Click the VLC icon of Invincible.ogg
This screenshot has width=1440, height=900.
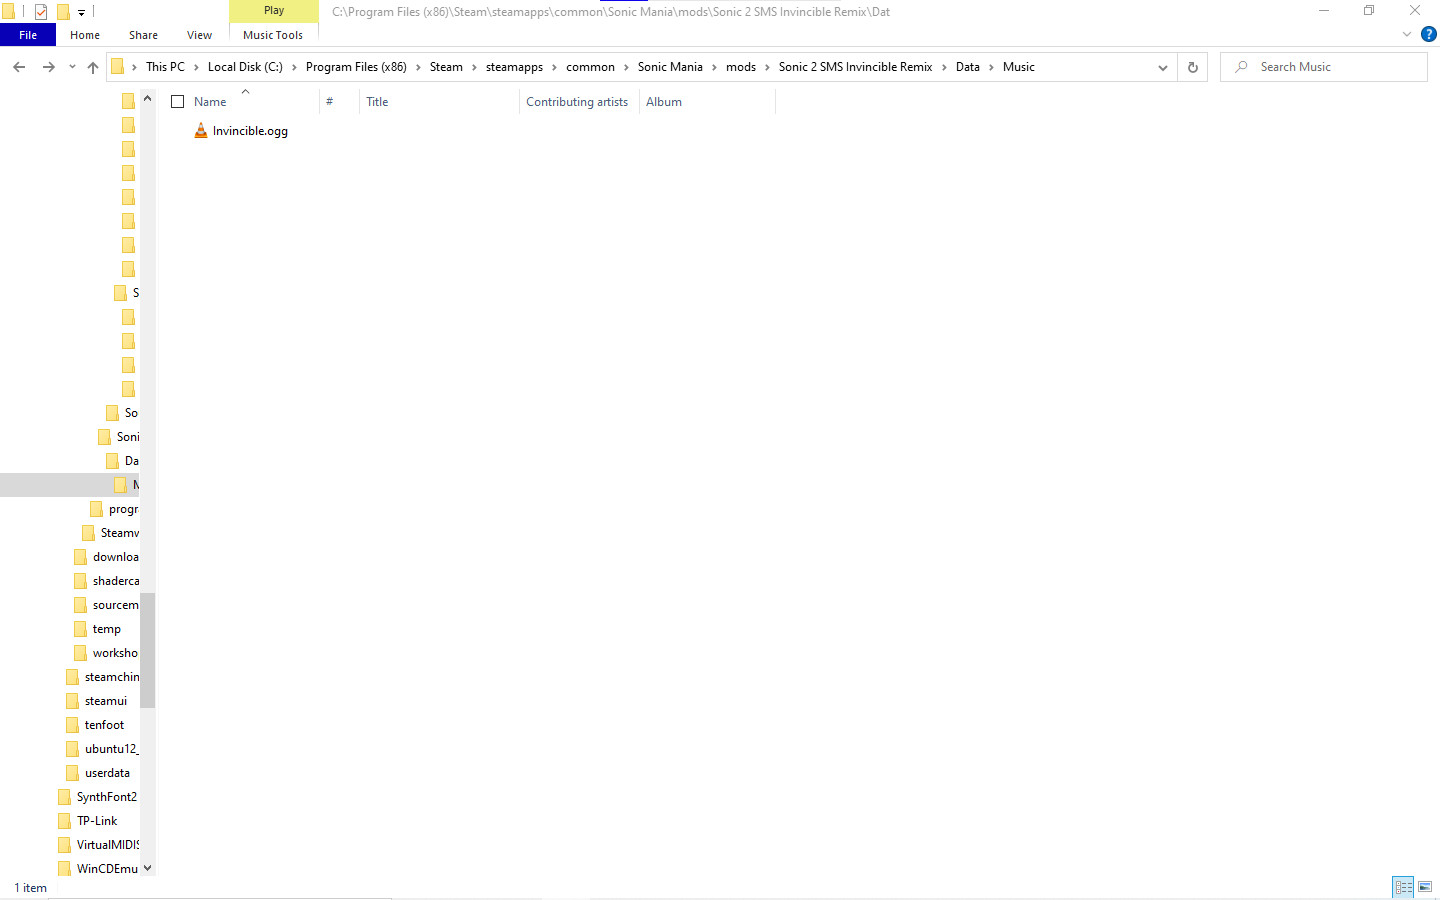[x=201, y=131]
